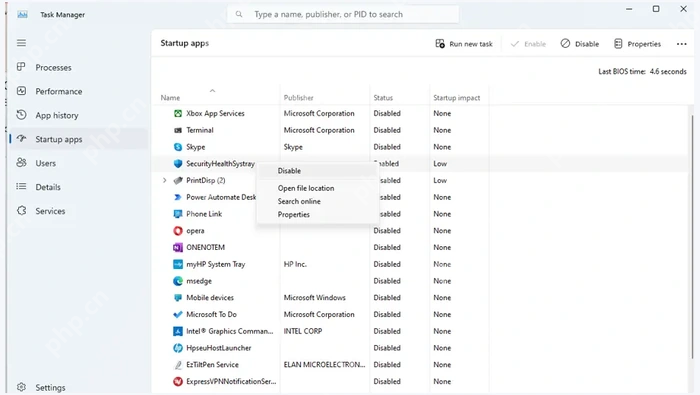This screenshot has height=395, width=700.
Task: Click the vertical scrollbar of the list
Action: 692,237
